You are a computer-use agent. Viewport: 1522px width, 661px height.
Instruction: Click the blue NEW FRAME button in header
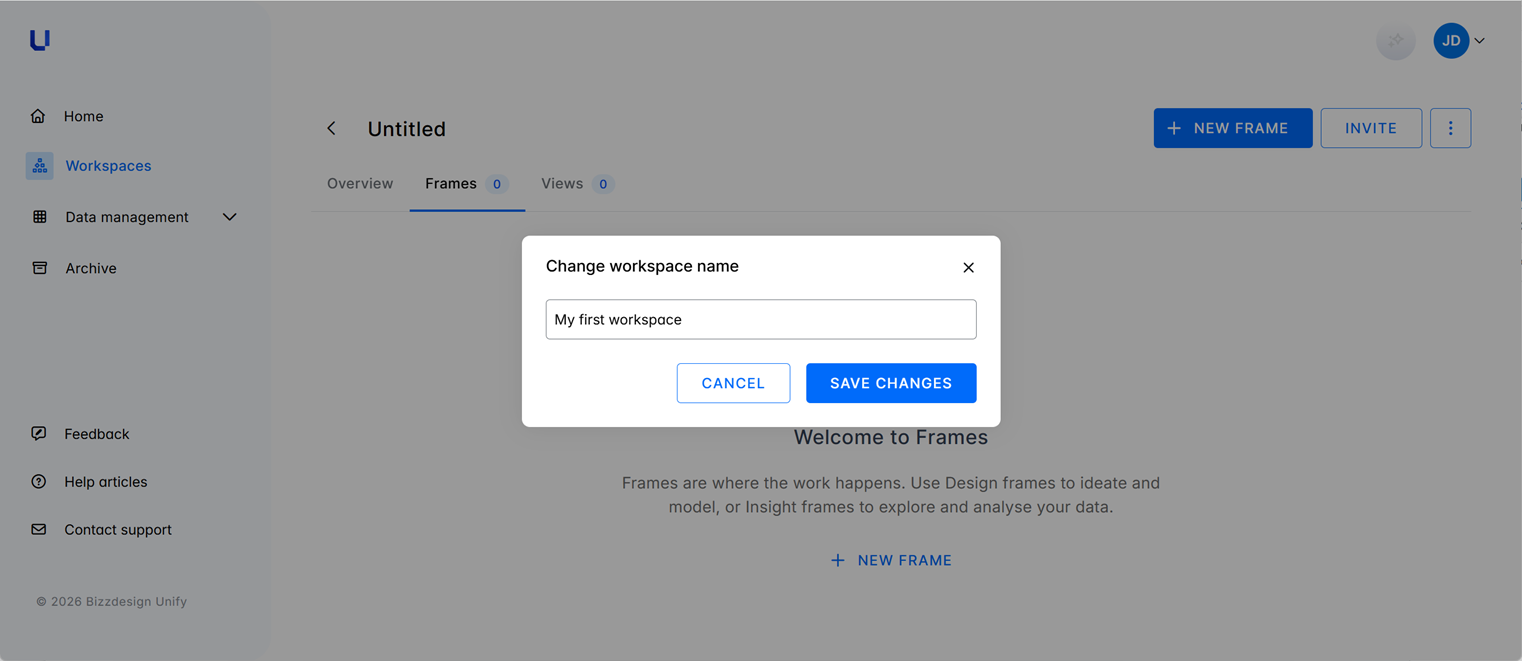1233,128
